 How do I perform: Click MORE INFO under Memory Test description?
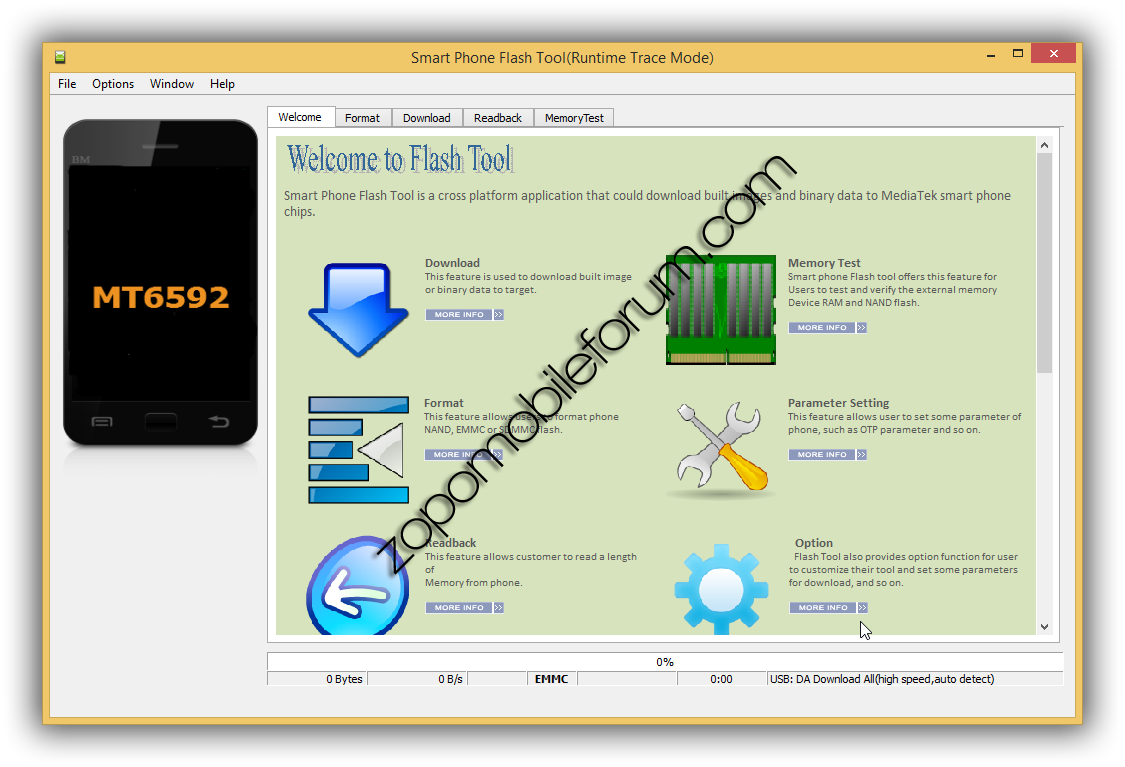click(x=827, y=328)
